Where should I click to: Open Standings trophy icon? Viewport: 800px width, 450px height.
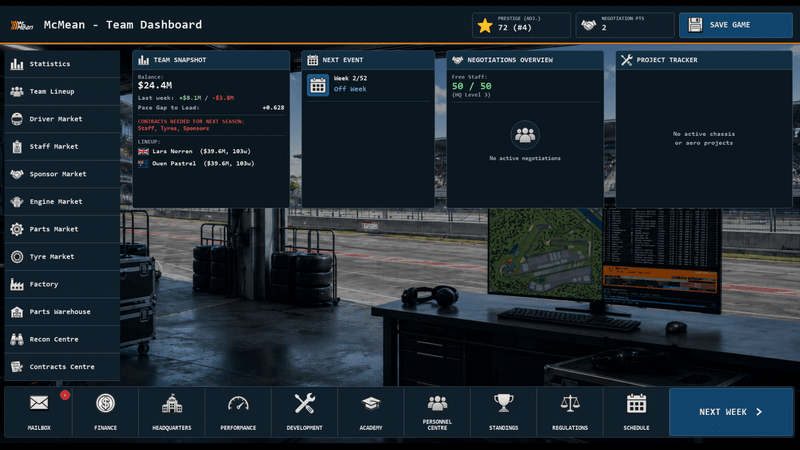click(x=504, y=403)
